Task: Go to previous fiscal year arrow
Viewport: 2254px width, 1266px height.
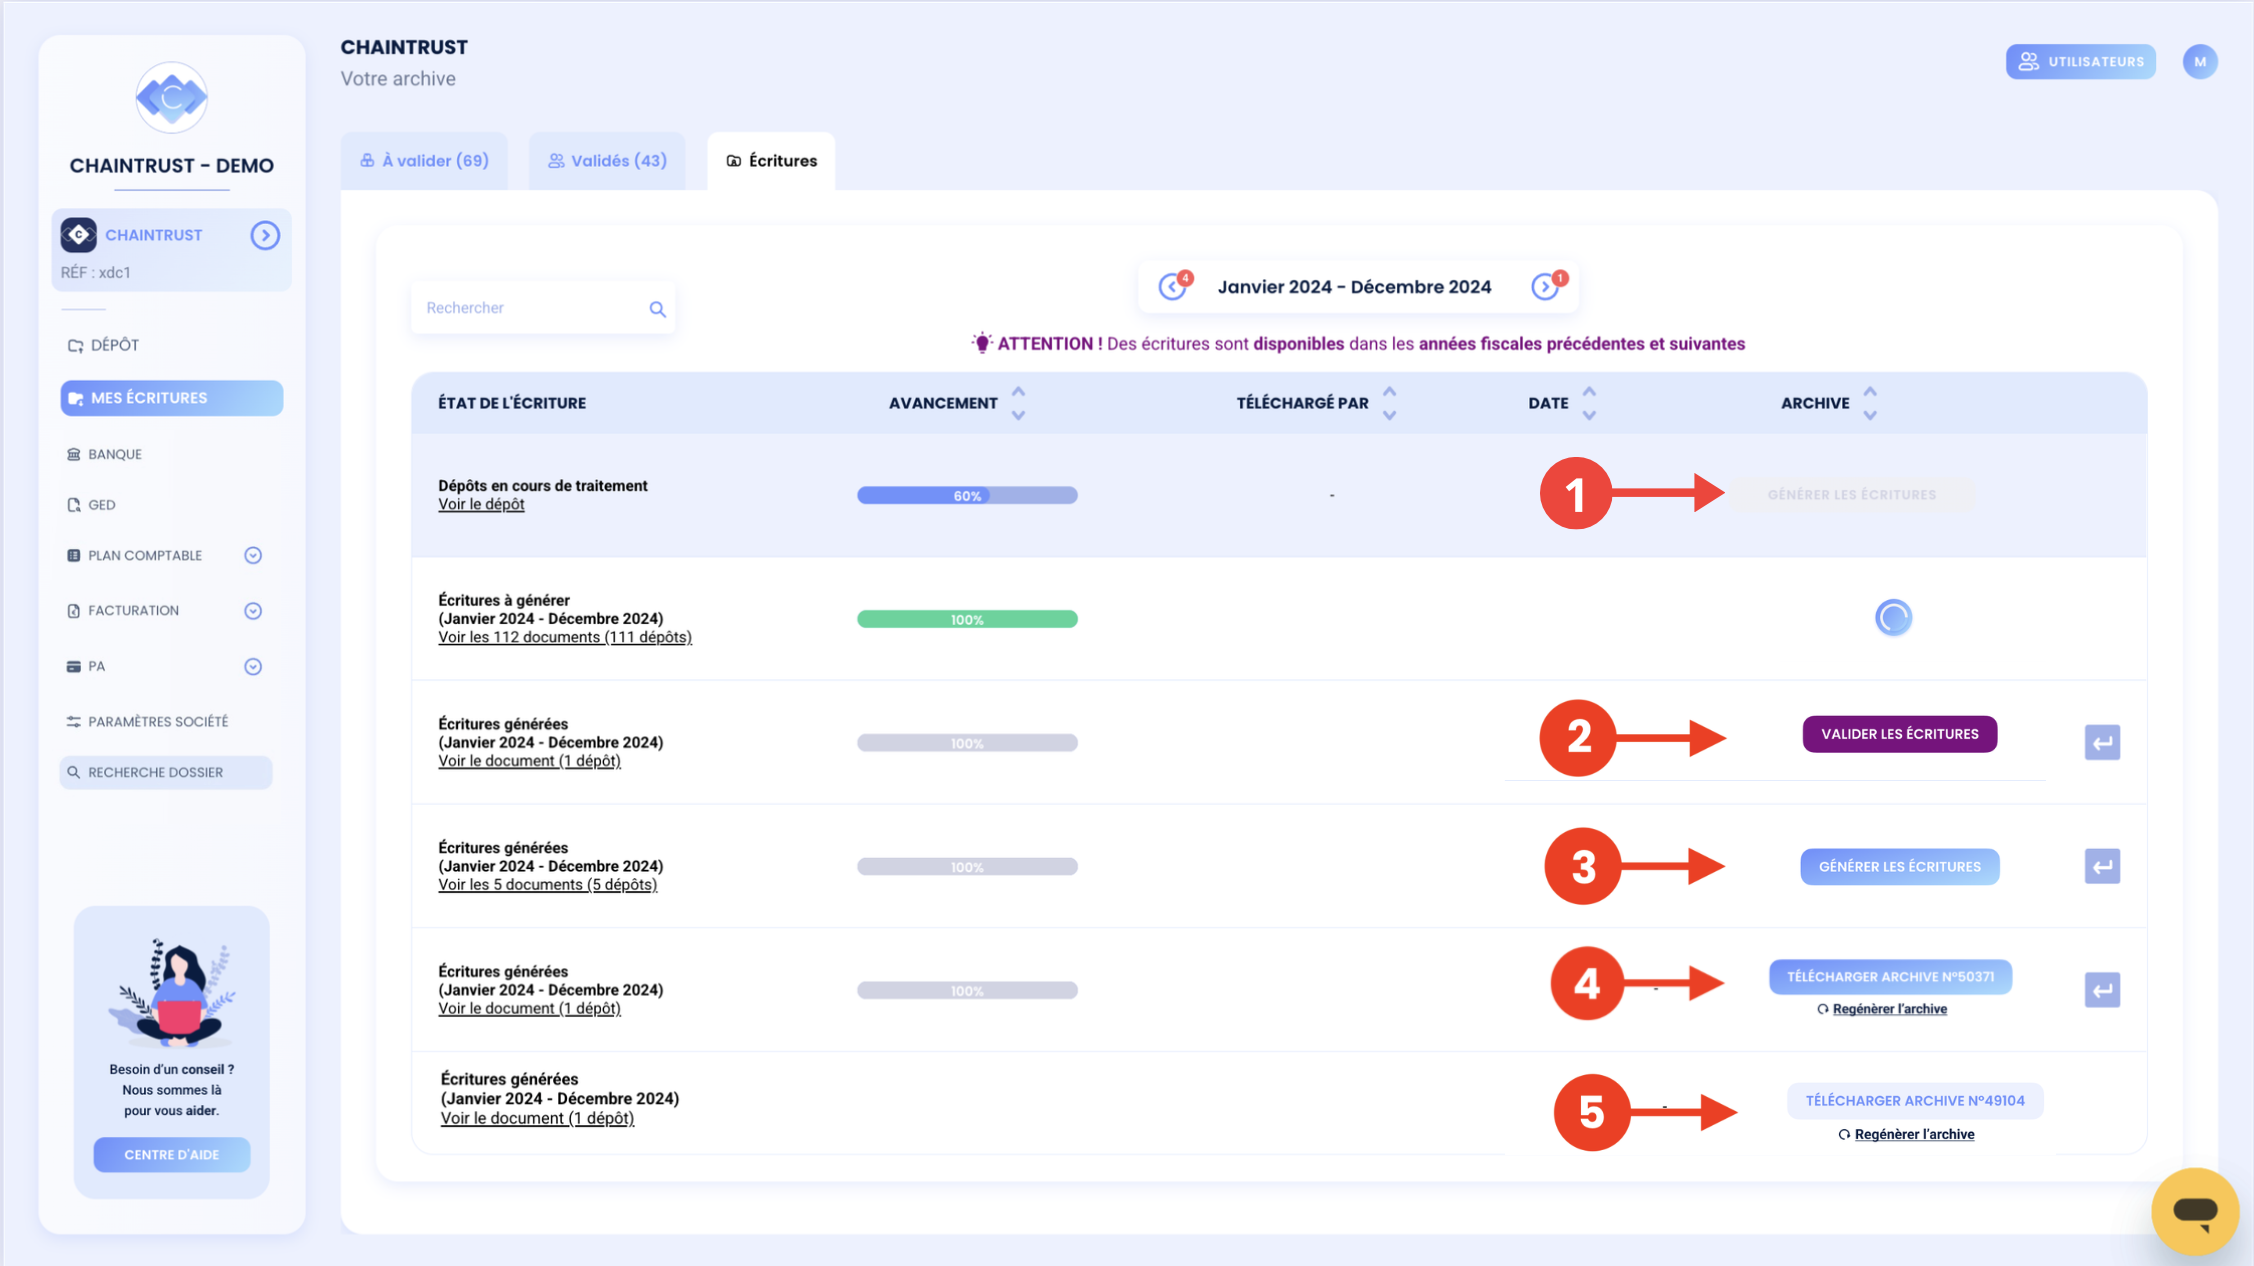Action: coord(1172,287)
